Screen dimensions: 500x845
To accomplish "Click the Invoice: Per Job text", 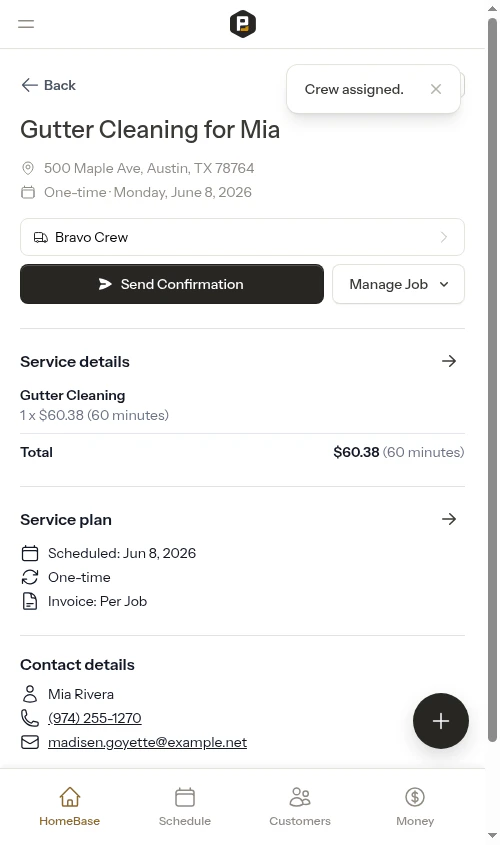I will tap(98, 601).
